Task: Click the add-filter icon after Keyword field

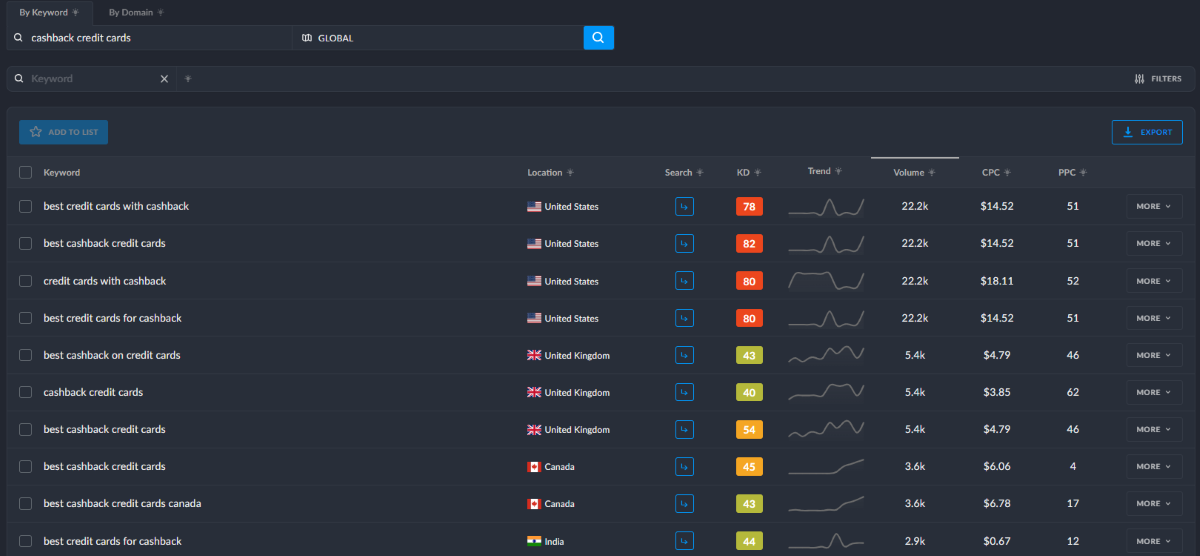Action: (x=188, y=79)
